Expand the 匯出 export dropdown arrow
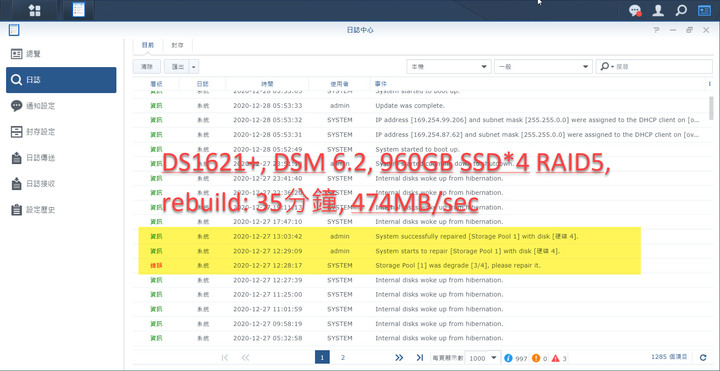This screenshot has height=371, width=720. 194,67
